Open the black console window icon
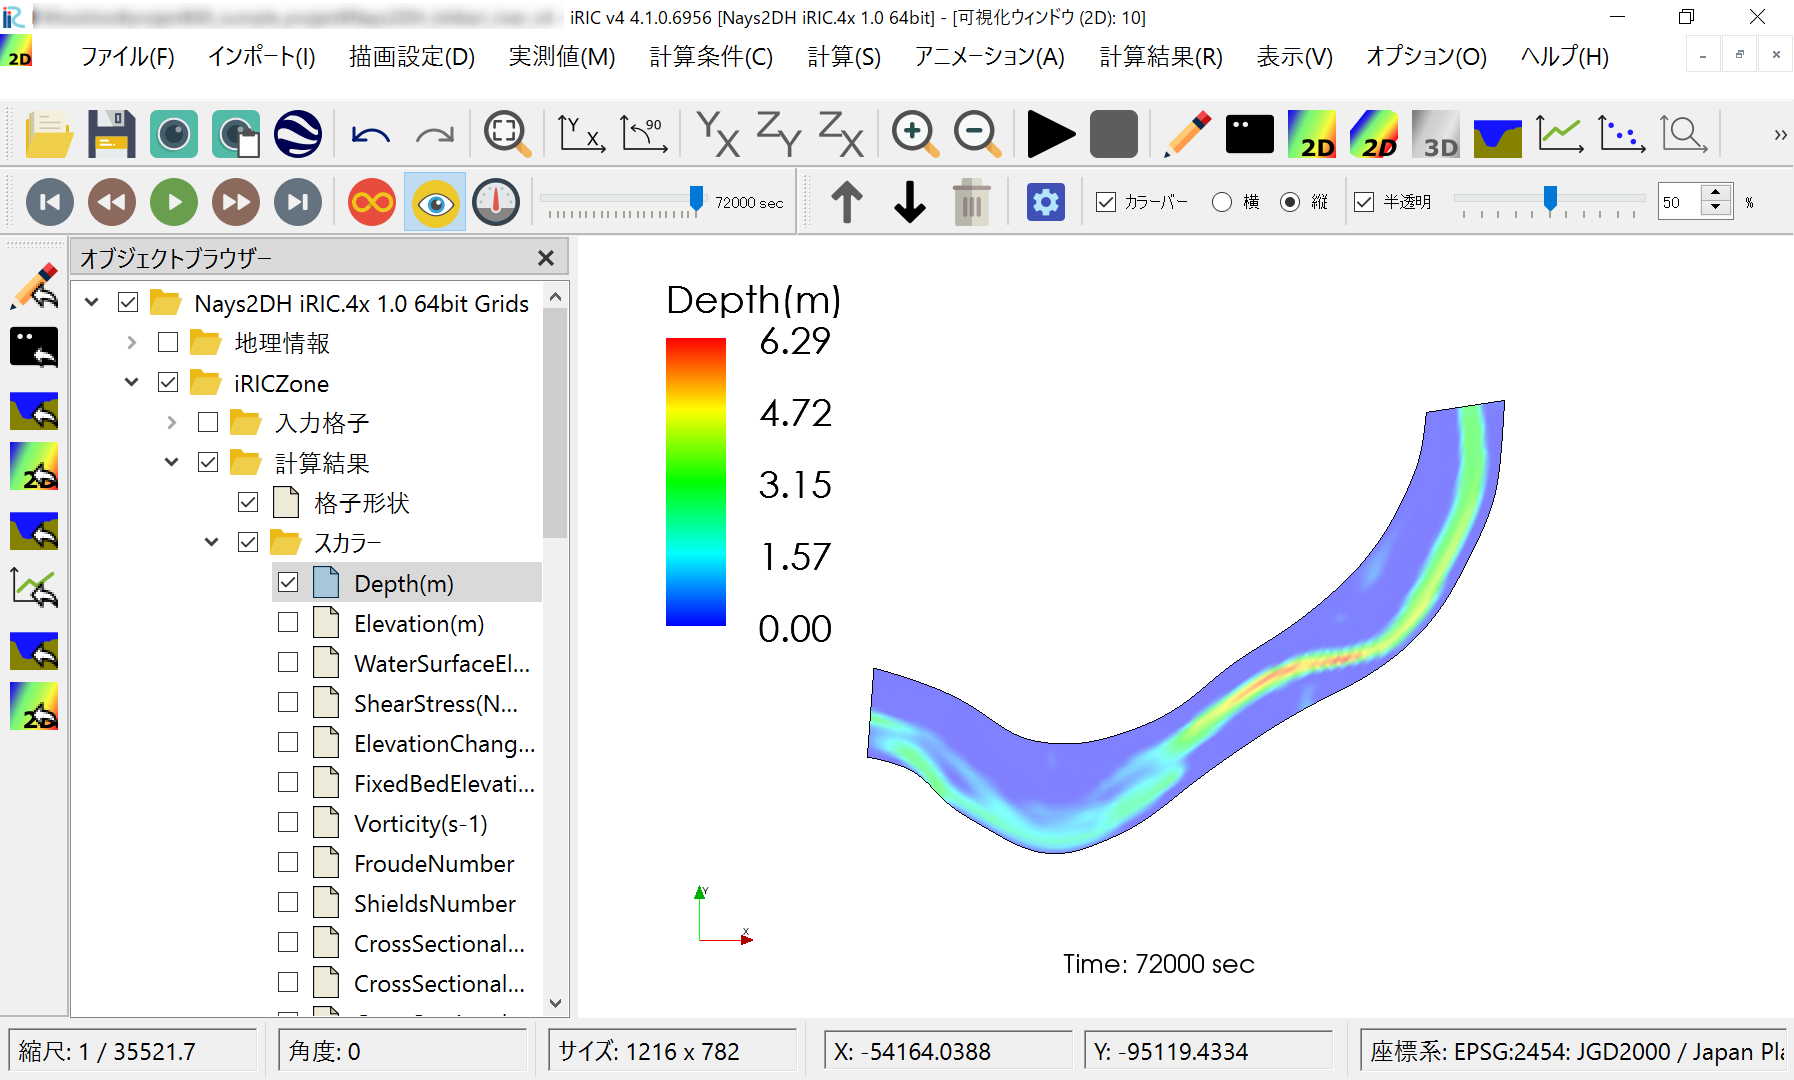 pos(1249,134)
